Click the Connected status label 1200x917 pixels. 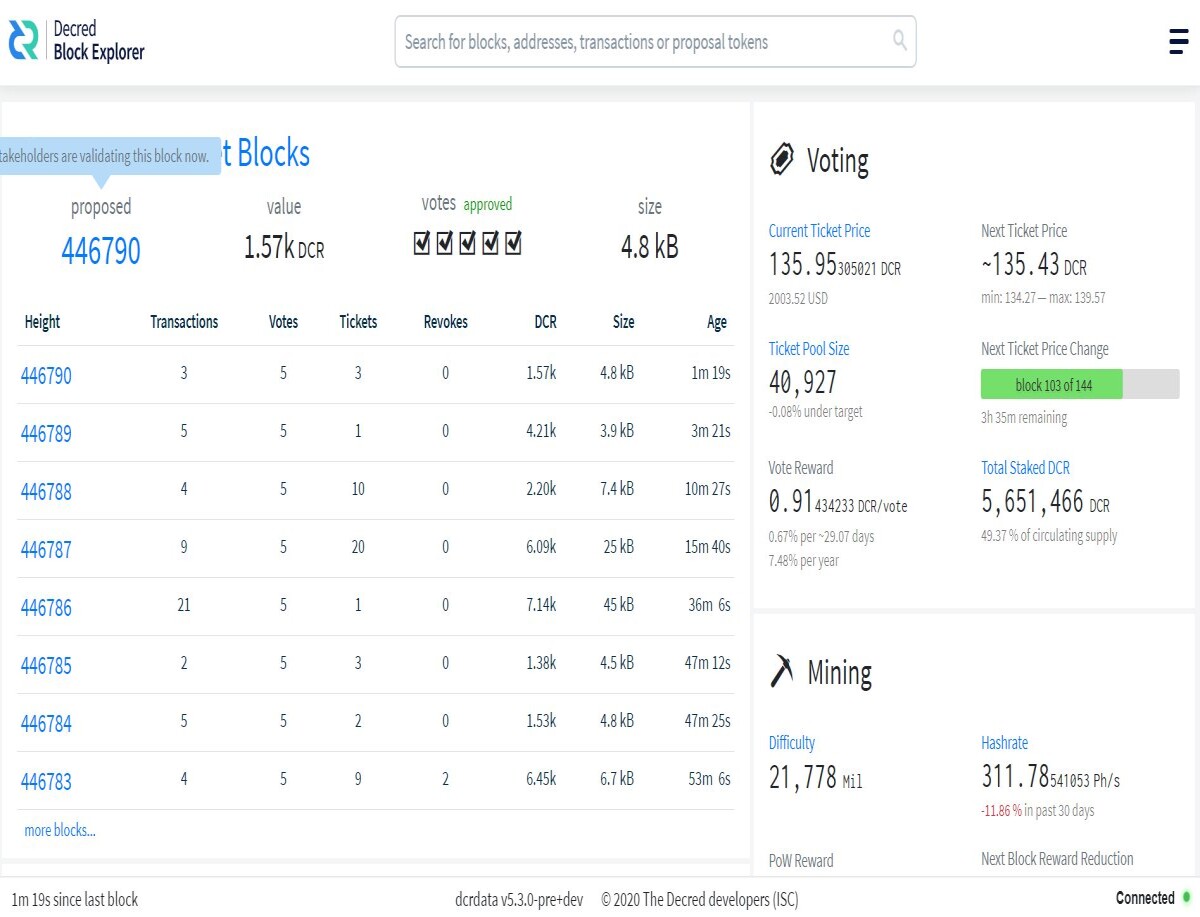[1145, 897]
